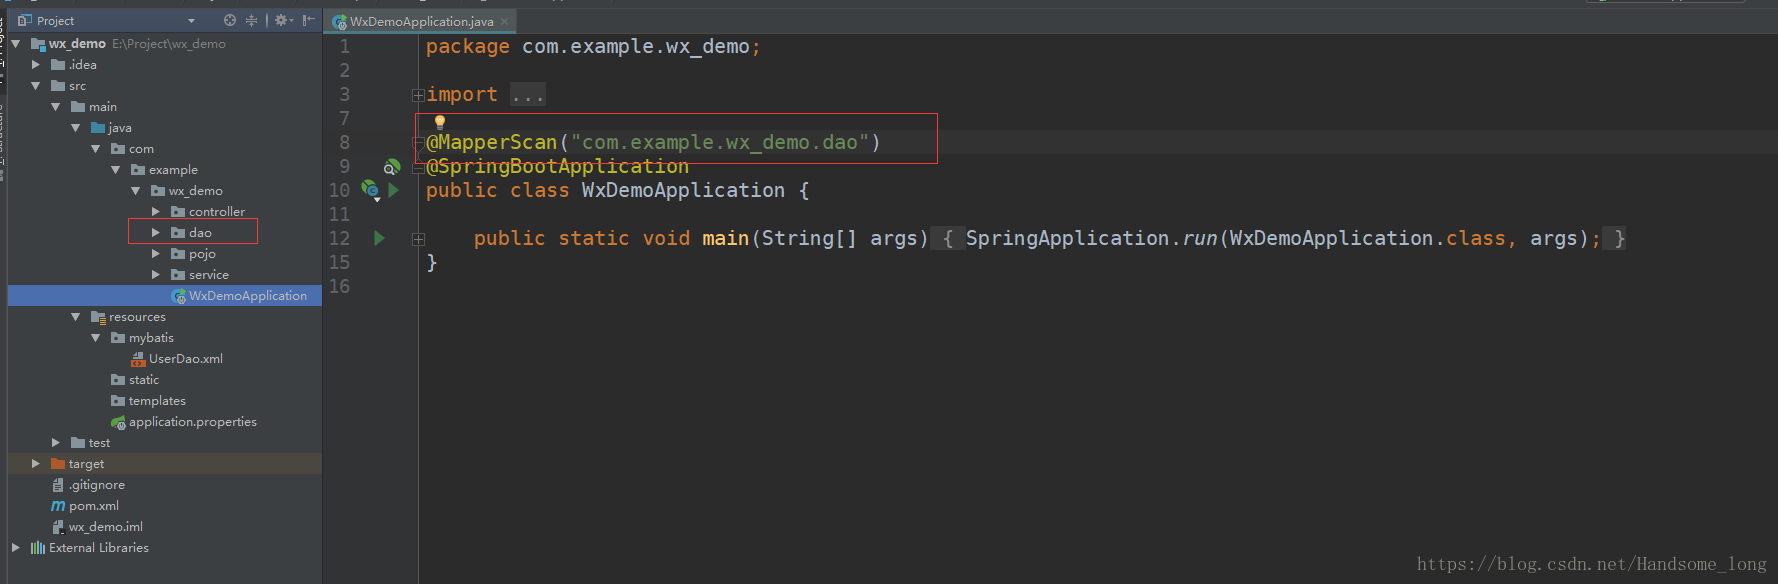Click the package declaration on line 1
This screenshot has width=1778, height=584.
[x=593, y=47]
